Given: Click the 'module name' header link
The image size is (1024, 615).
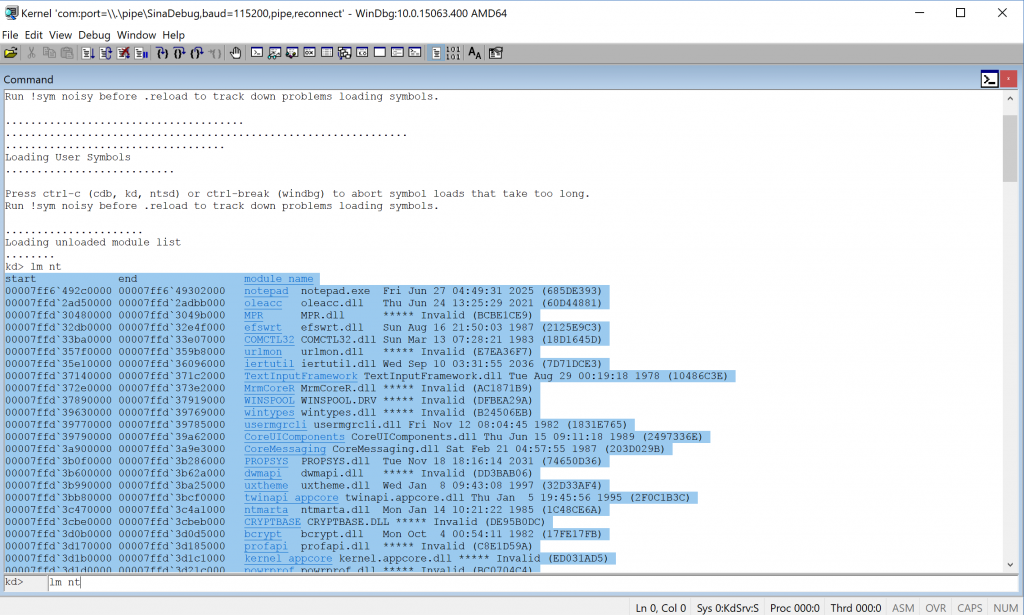Looking at the screenshot, I should pyautogui.click(x=279, y=279).
